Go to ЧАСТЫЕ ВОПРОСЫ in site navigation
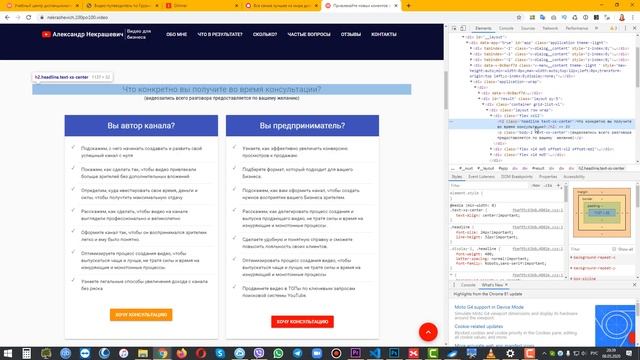Image resolution: width=640 pixels, height=360 pixels. (309, 34)
